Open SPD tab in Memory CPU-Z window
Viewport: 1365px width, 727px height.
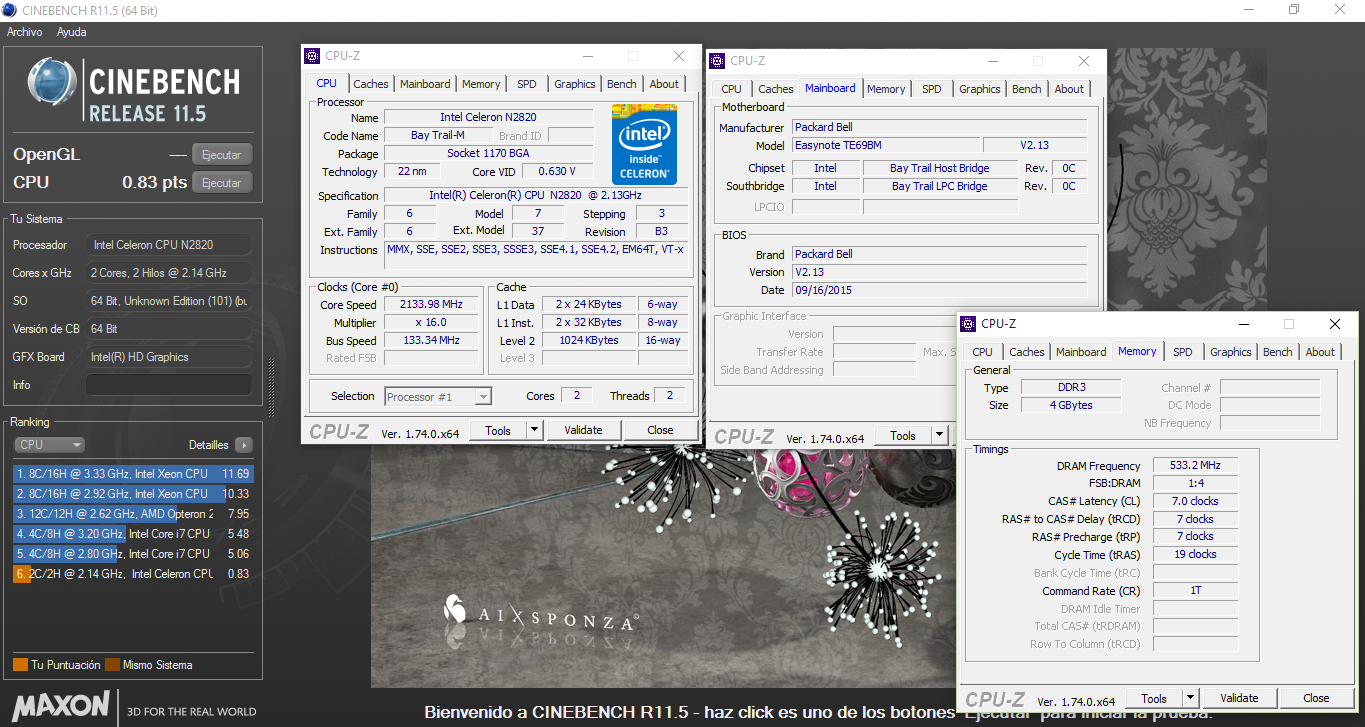(1182, 352)
